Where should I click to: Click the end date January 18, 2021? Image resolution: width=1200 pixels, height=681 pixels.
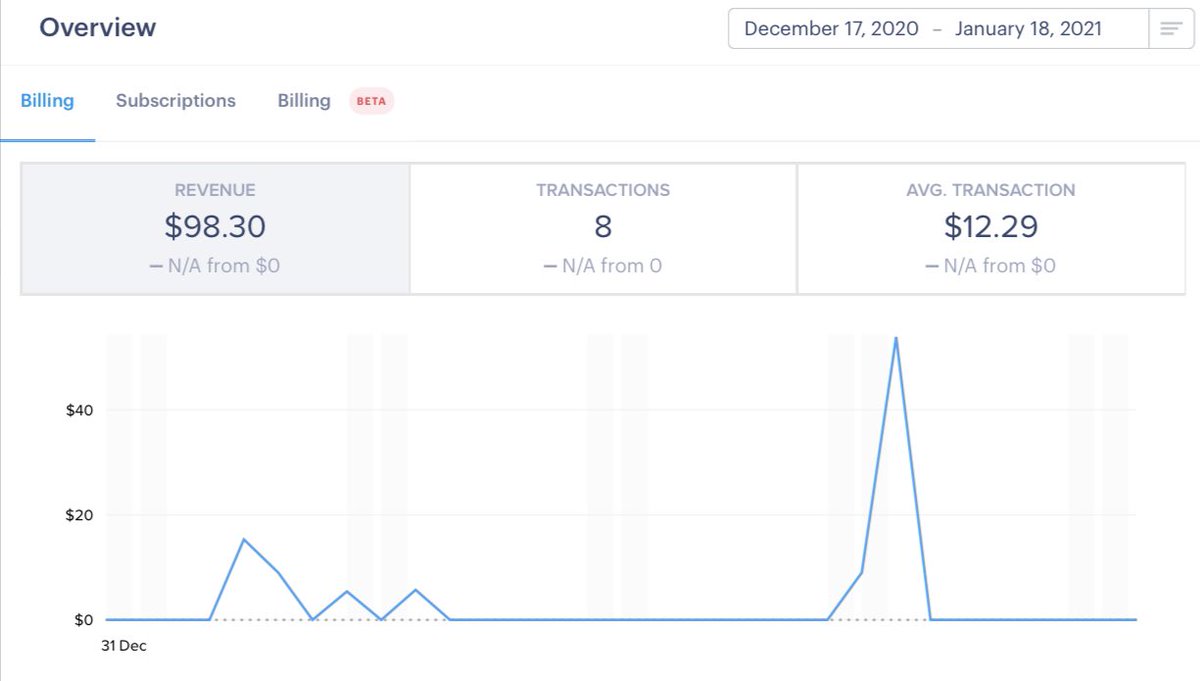point(1031,28)
